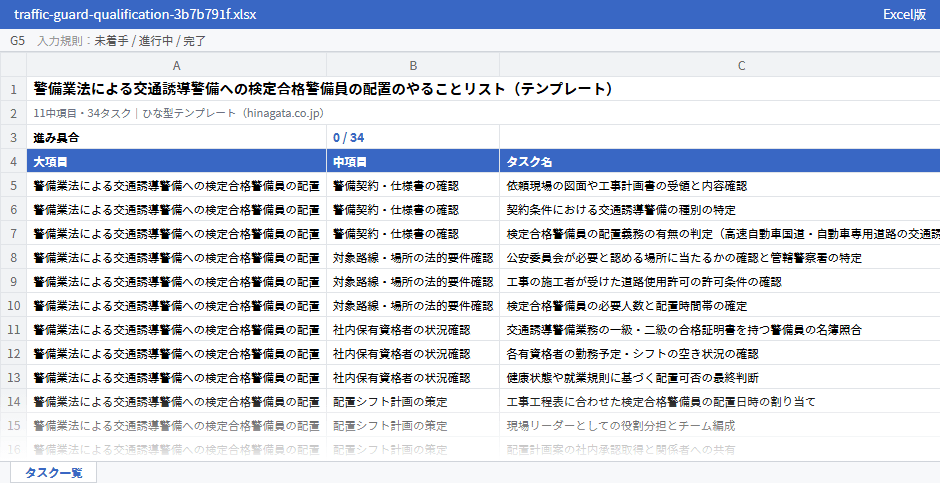Select cell 各有資格者の勤務予定・シフトの空き状況の確認

719,354
